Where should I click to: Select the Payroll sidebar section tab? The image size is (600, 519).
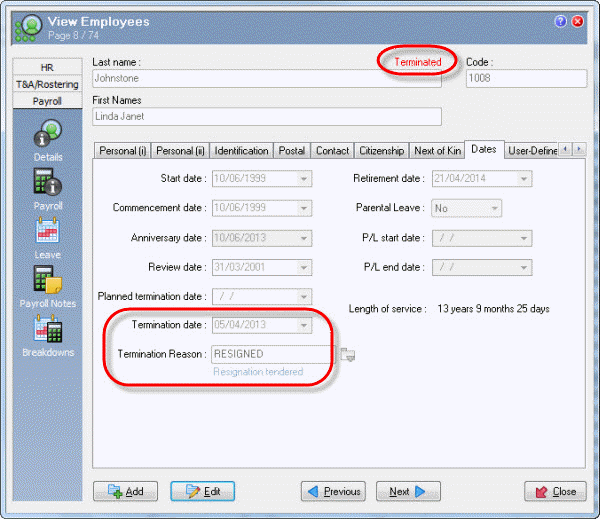pos(47,101)
